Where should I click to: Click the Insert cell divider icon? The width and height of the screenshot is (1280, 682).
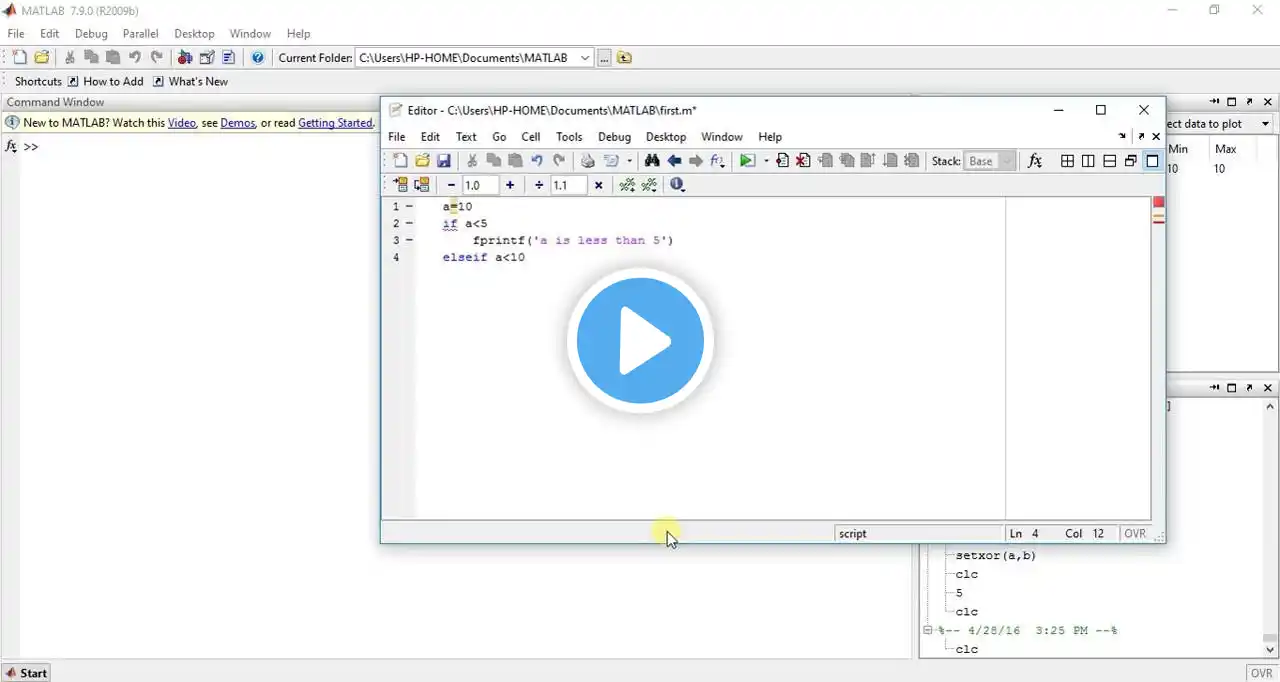pyautogui.click(x=627, y=185)
